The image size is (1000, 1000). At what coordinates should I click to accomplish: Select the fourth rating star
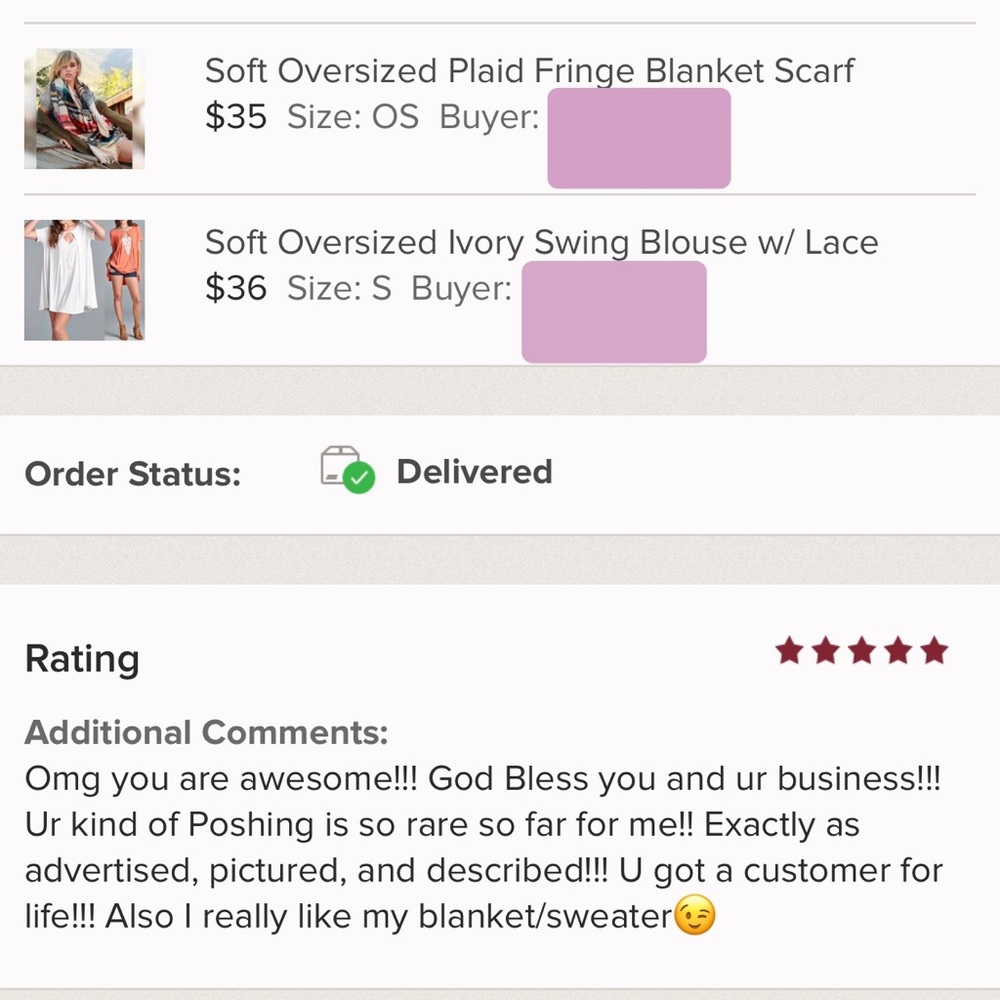coord(898,651)
